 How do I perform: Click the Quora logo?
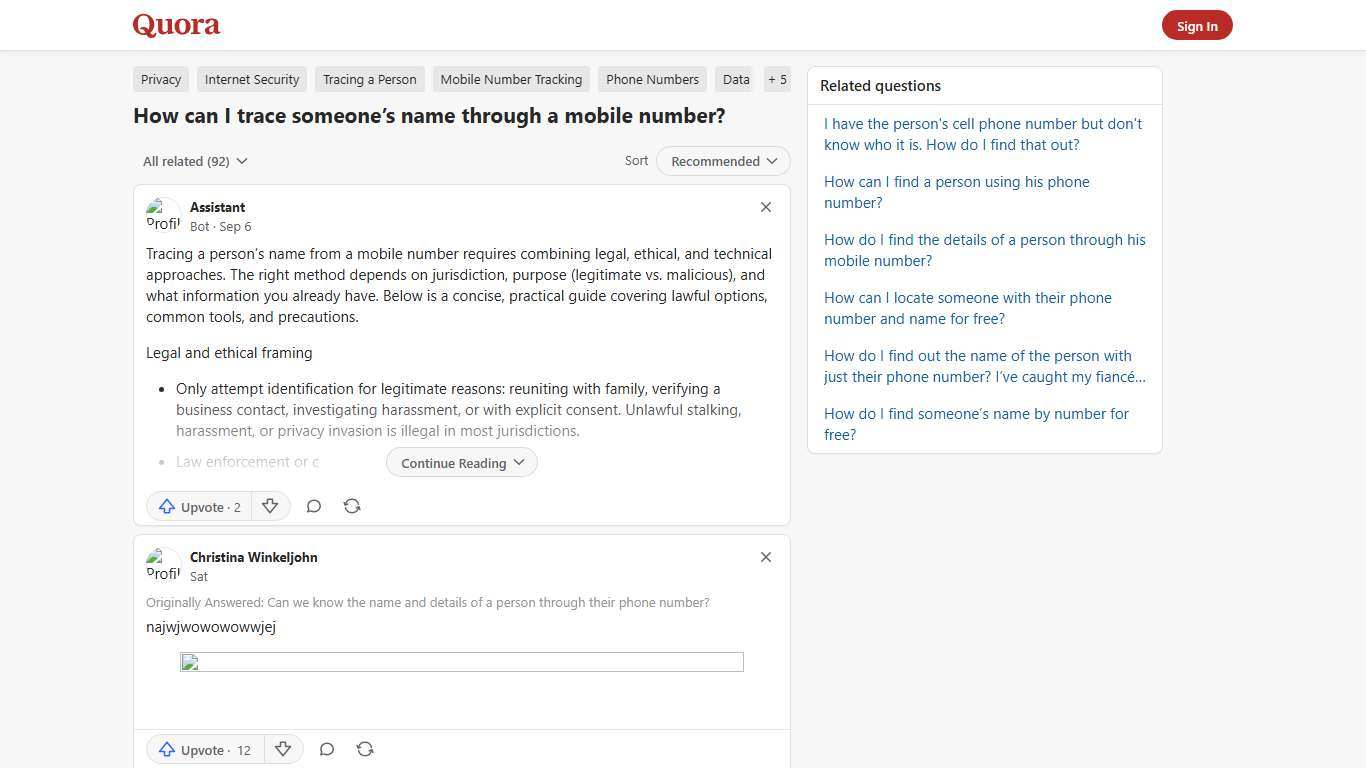176,25
